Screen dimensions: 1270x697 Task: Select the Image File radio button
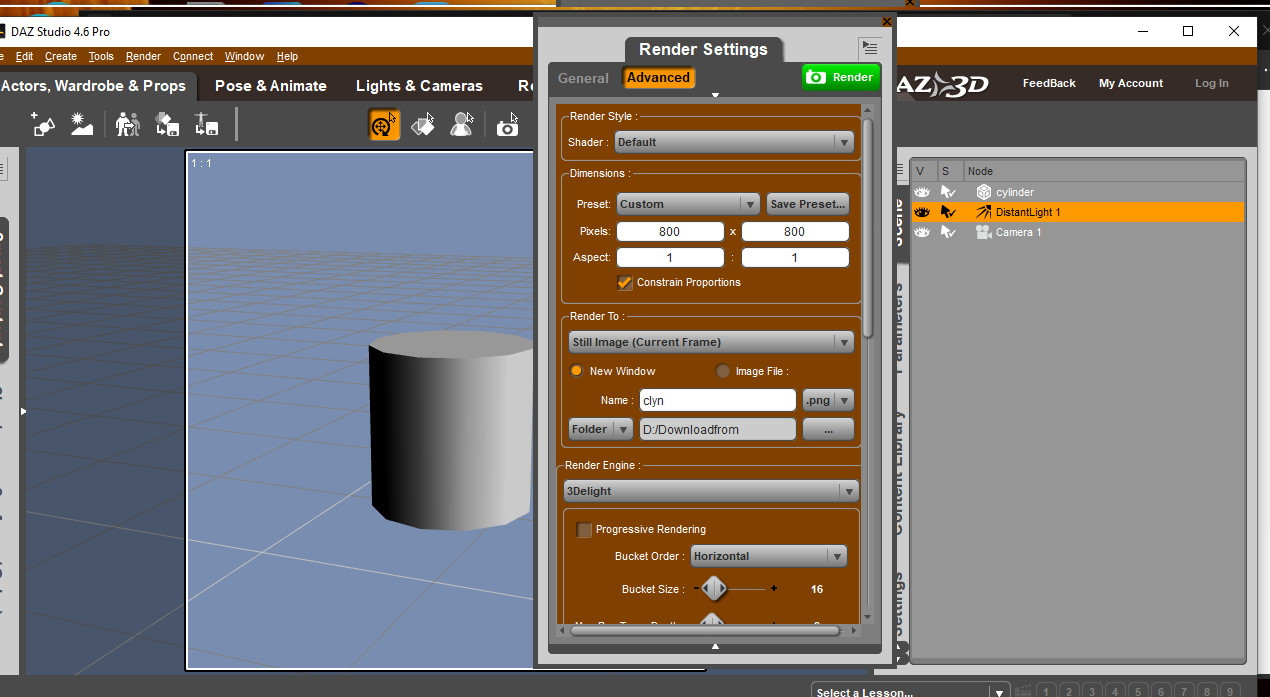(x=723, y=371)
